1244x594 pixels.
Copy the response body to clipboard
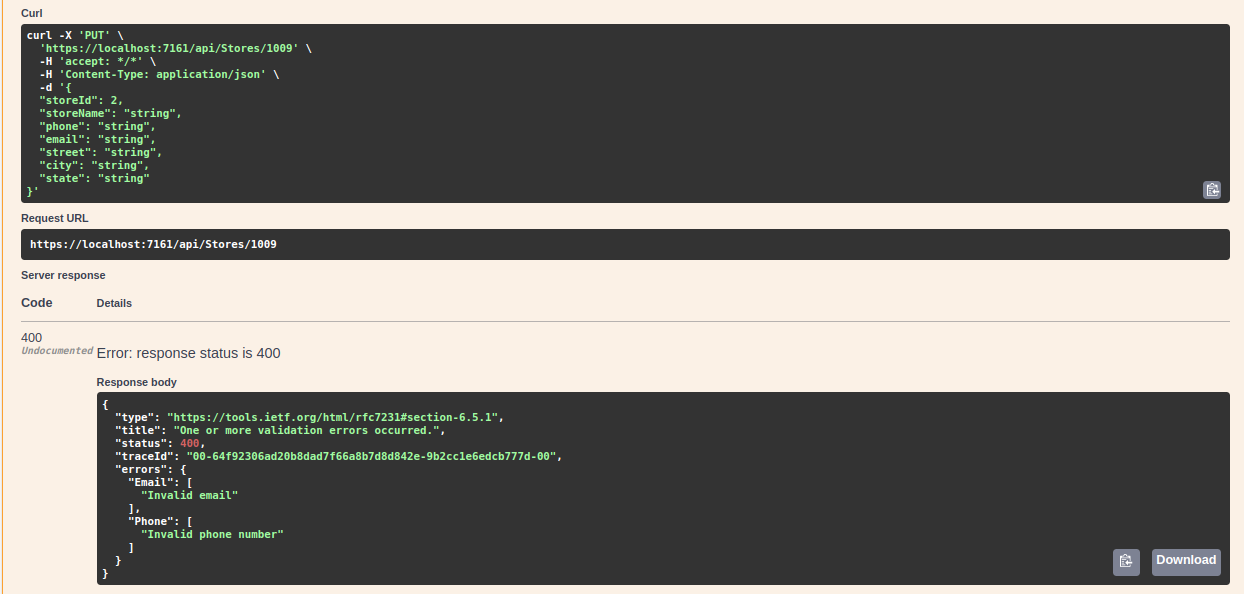(1126, 561)
